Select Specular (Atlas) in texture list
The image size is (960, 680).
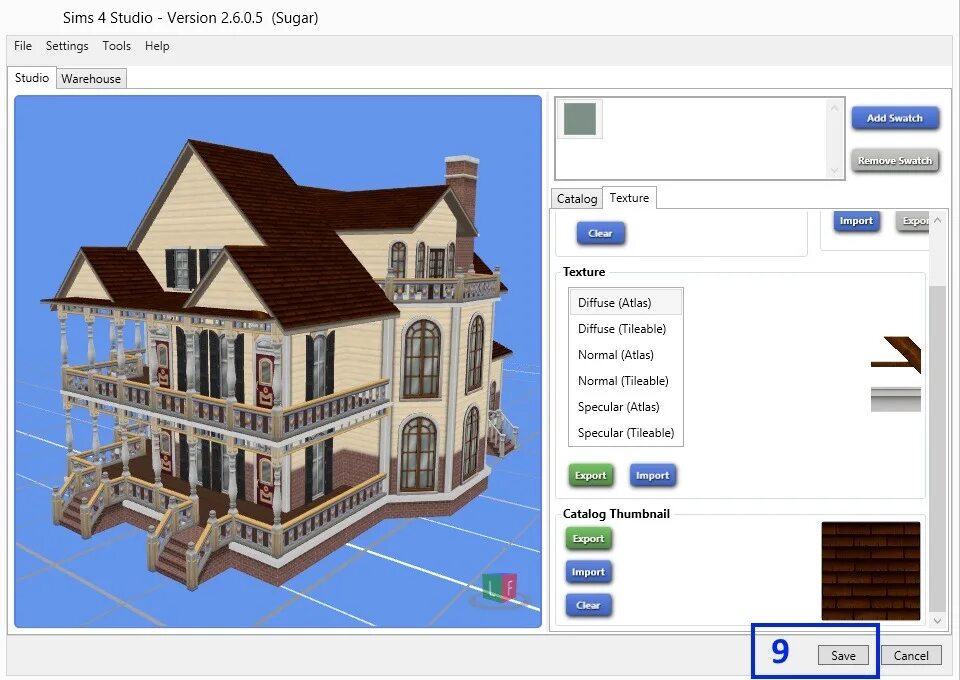626,407
